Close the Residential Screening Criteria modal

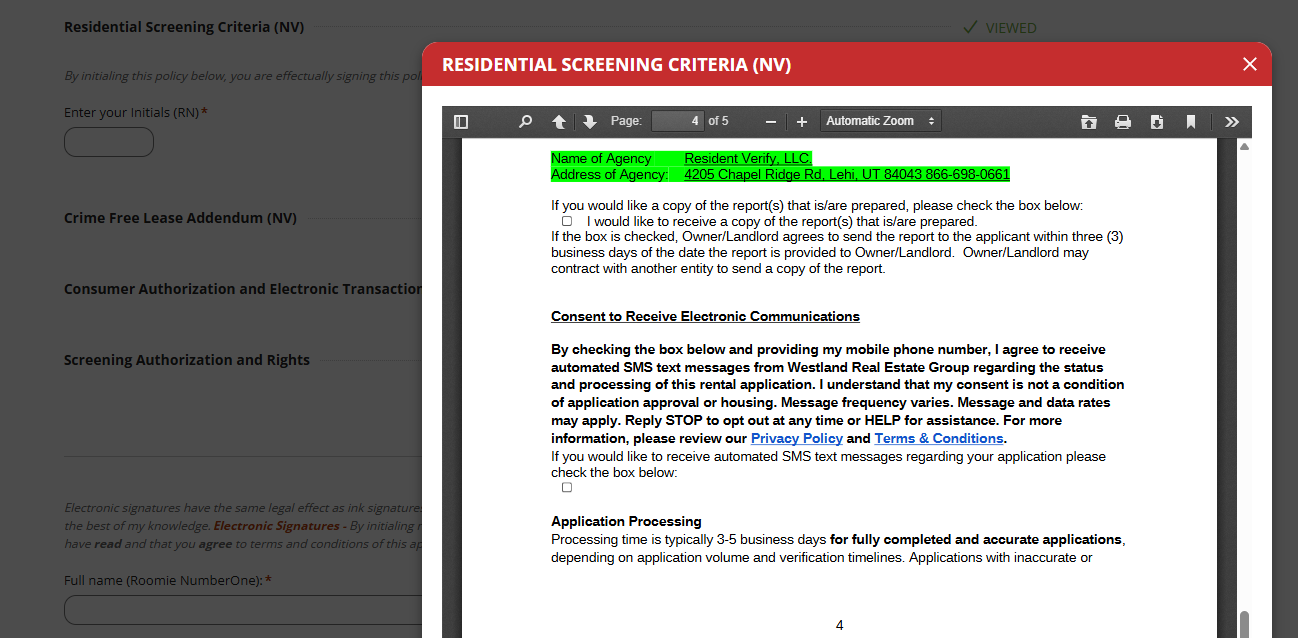pyautogui.click(x=1250, y=64)
